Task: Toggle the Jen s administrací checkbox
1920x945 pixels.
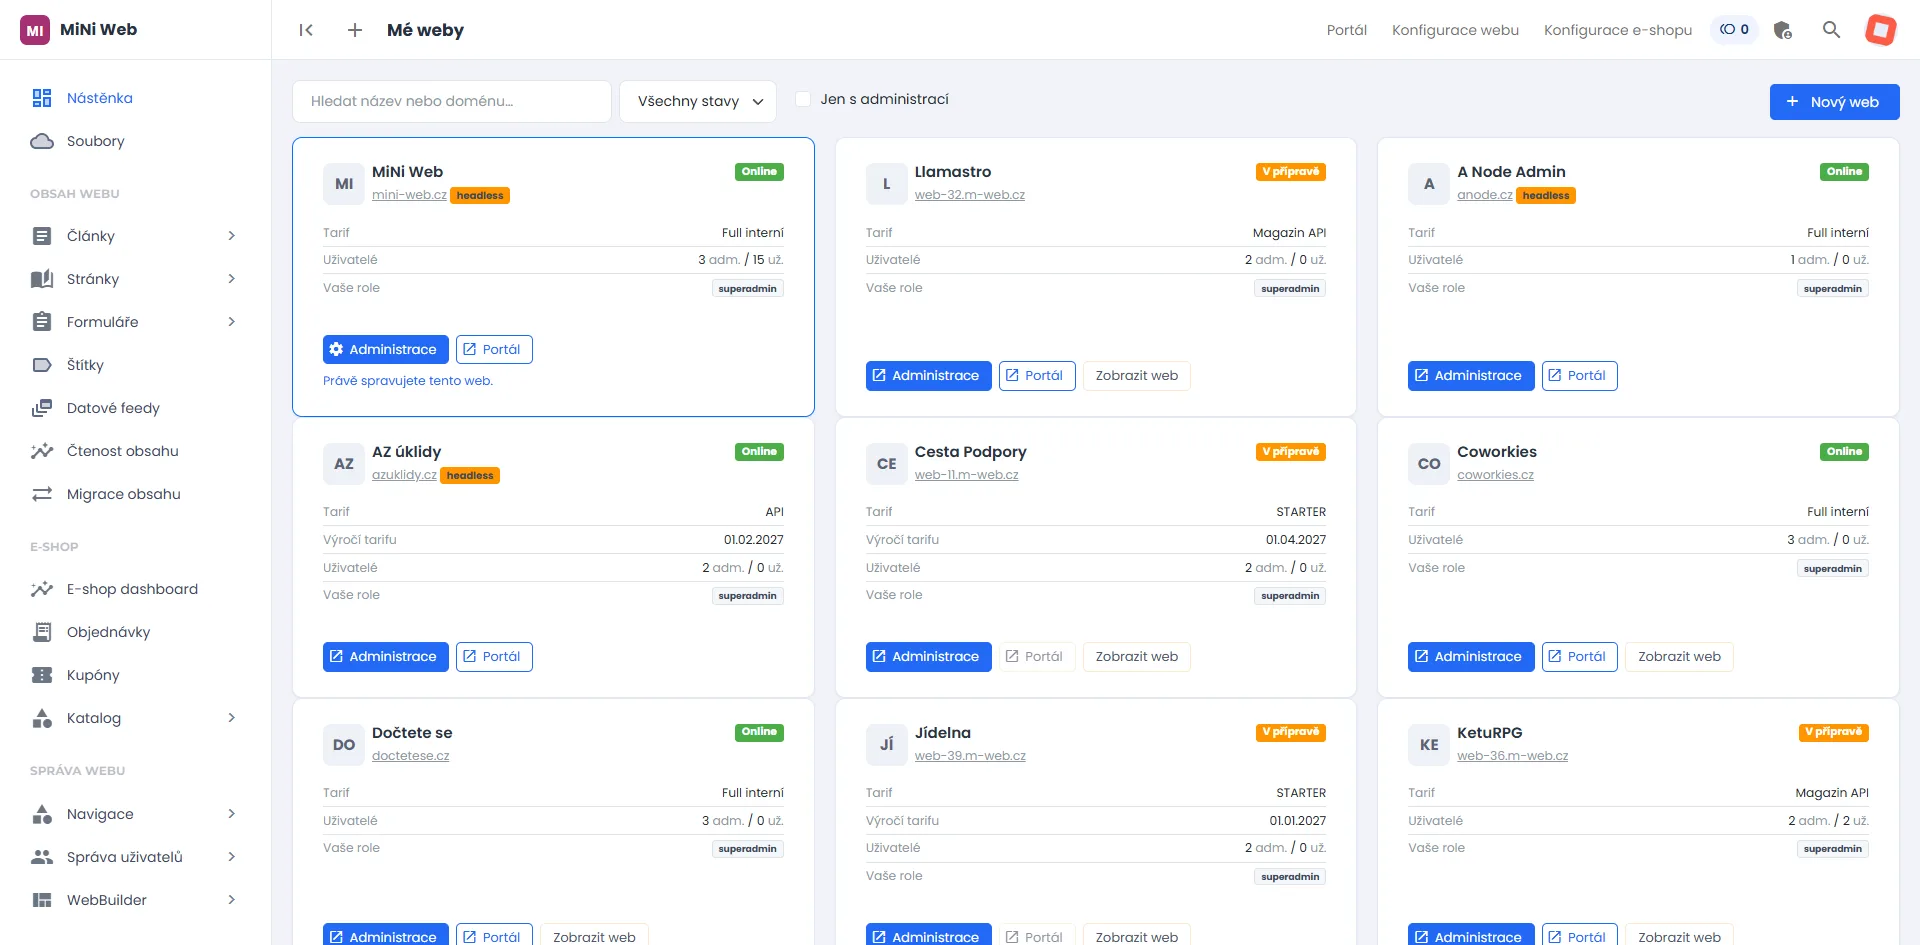Action: pos(802,99)
